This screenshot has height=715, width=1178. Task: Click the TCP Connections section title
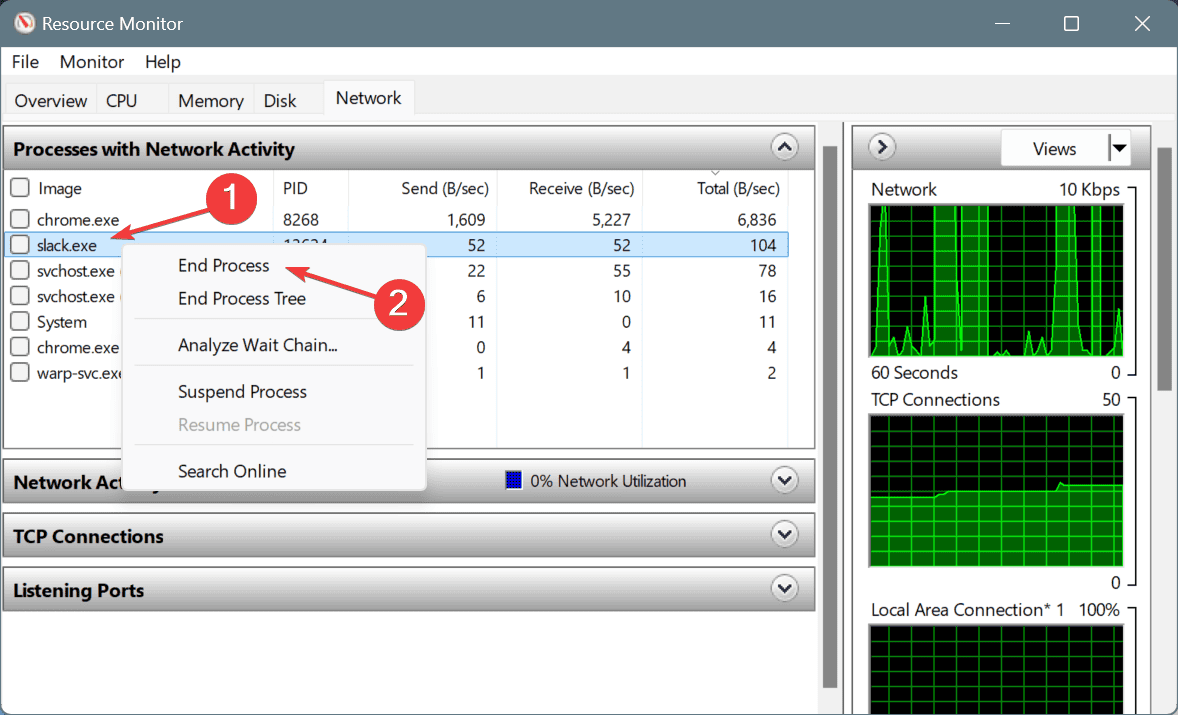[88, 535]
